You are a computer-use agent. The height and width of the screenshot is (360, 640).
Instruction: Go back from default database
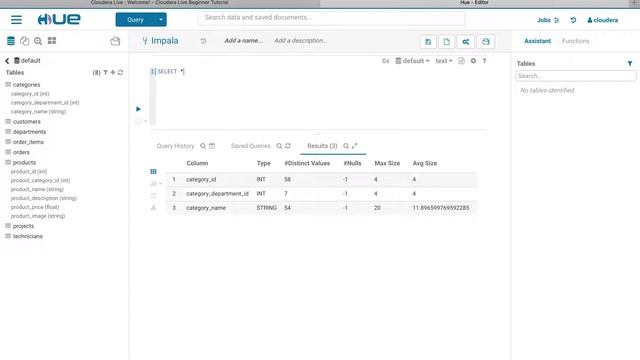(7, 61)
